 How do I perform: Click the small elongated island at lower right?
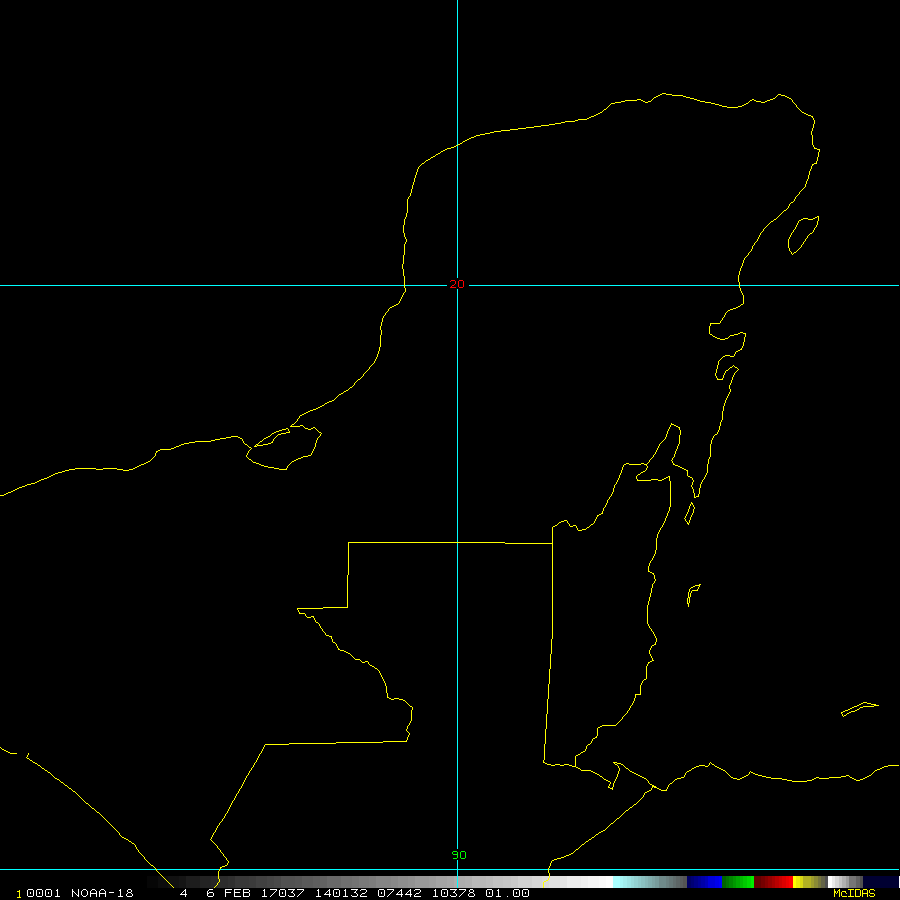[x=859, y=709]
